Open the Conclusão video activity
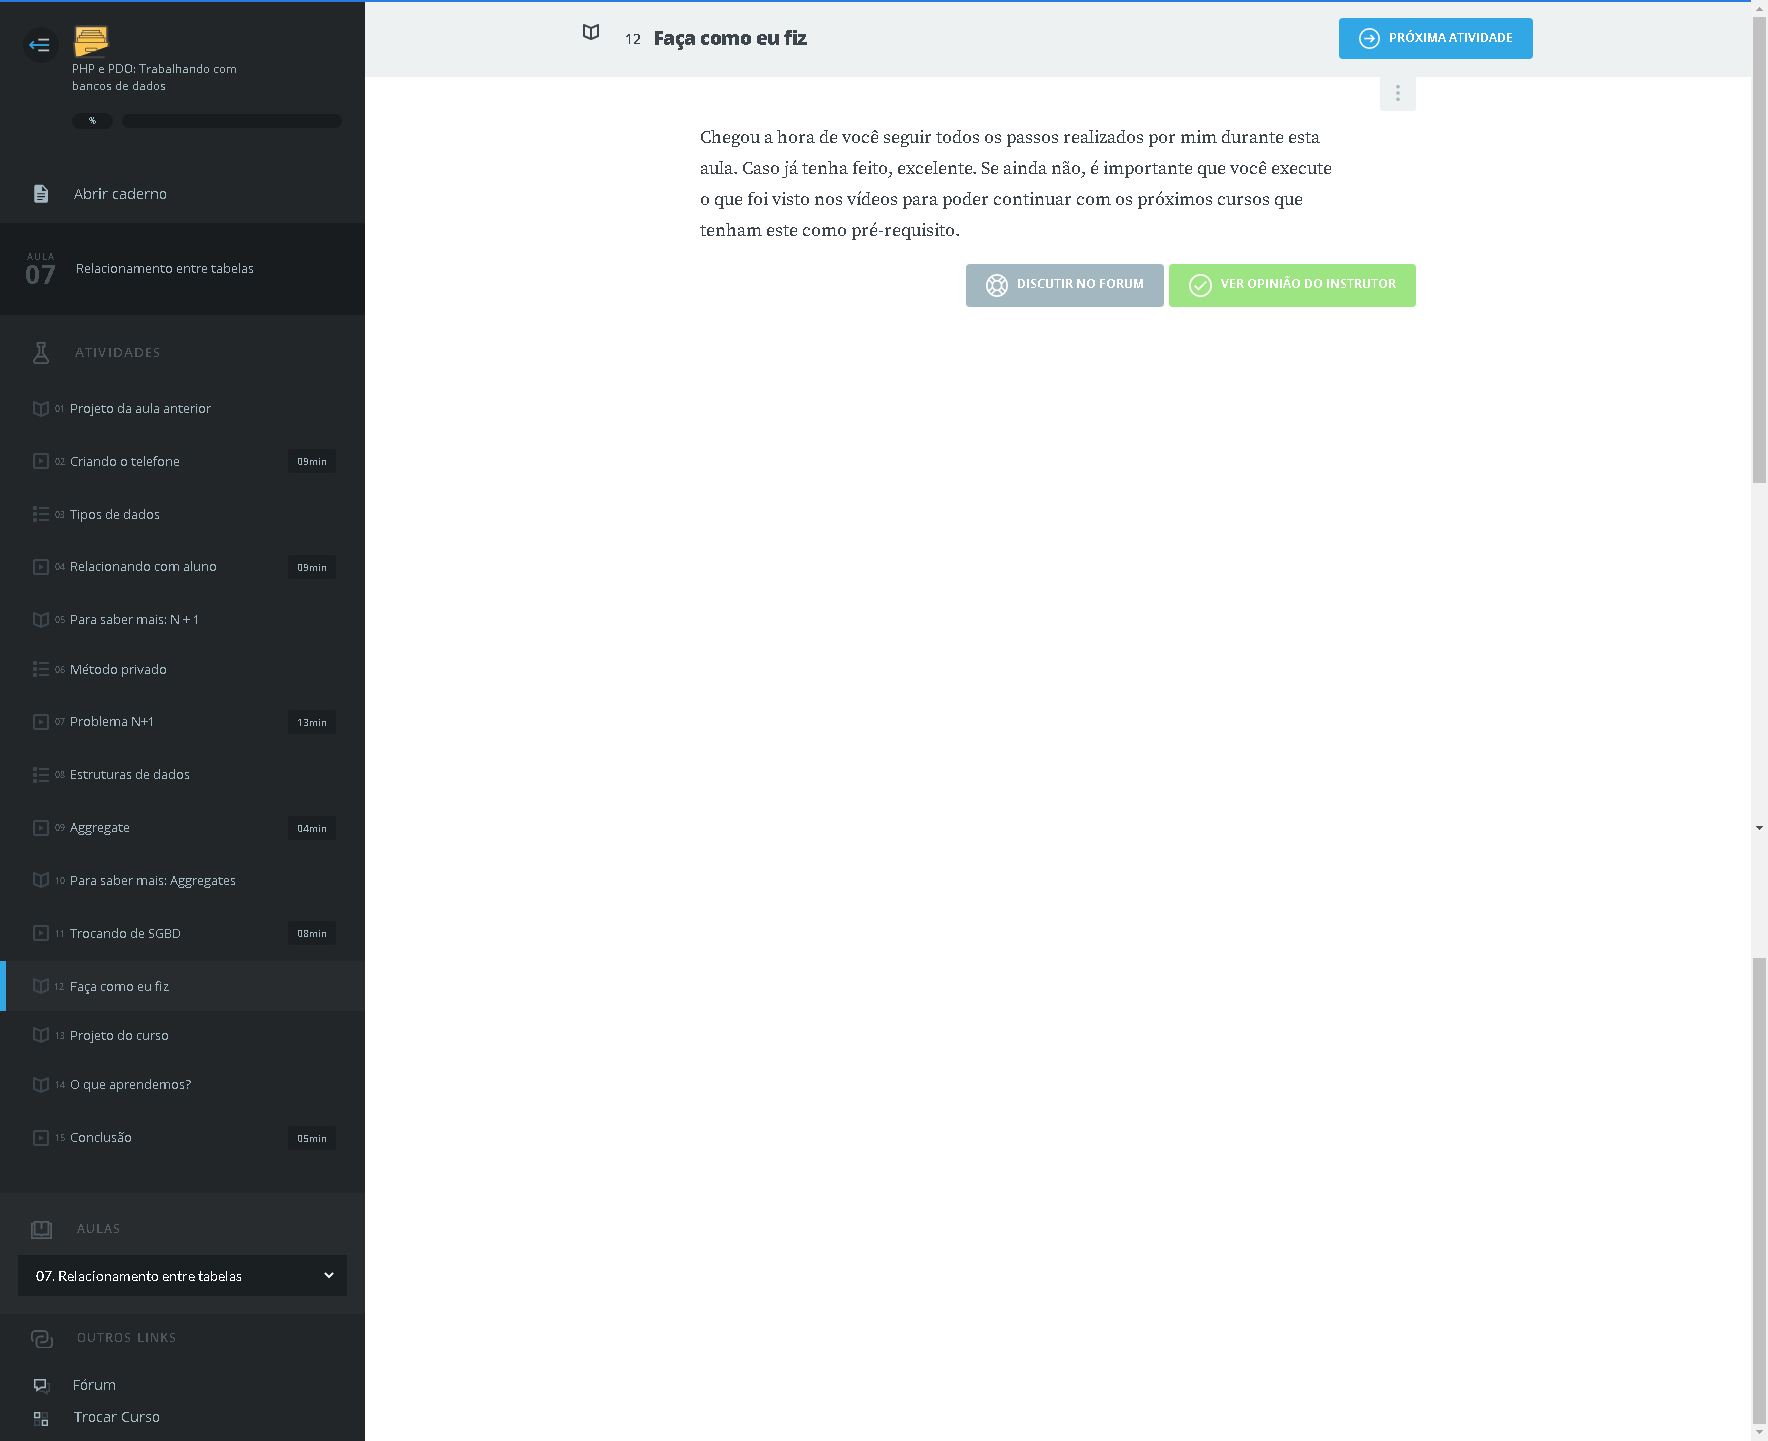Viewport: 1768px width, 1441px height. (x=101, y=1138)
